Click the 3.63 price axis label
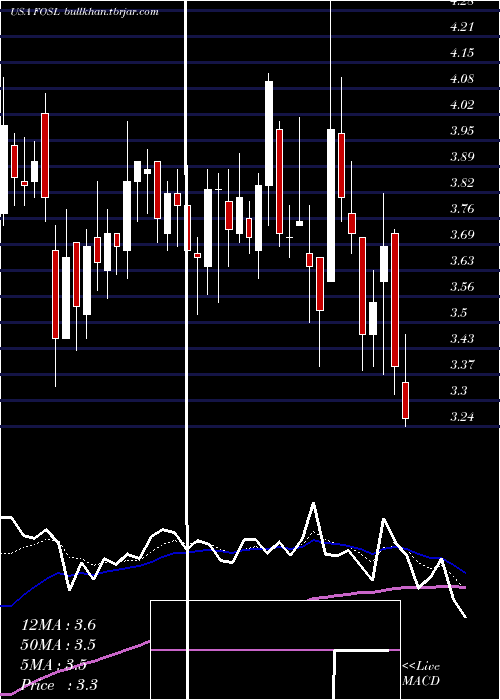 click(462, 260)
